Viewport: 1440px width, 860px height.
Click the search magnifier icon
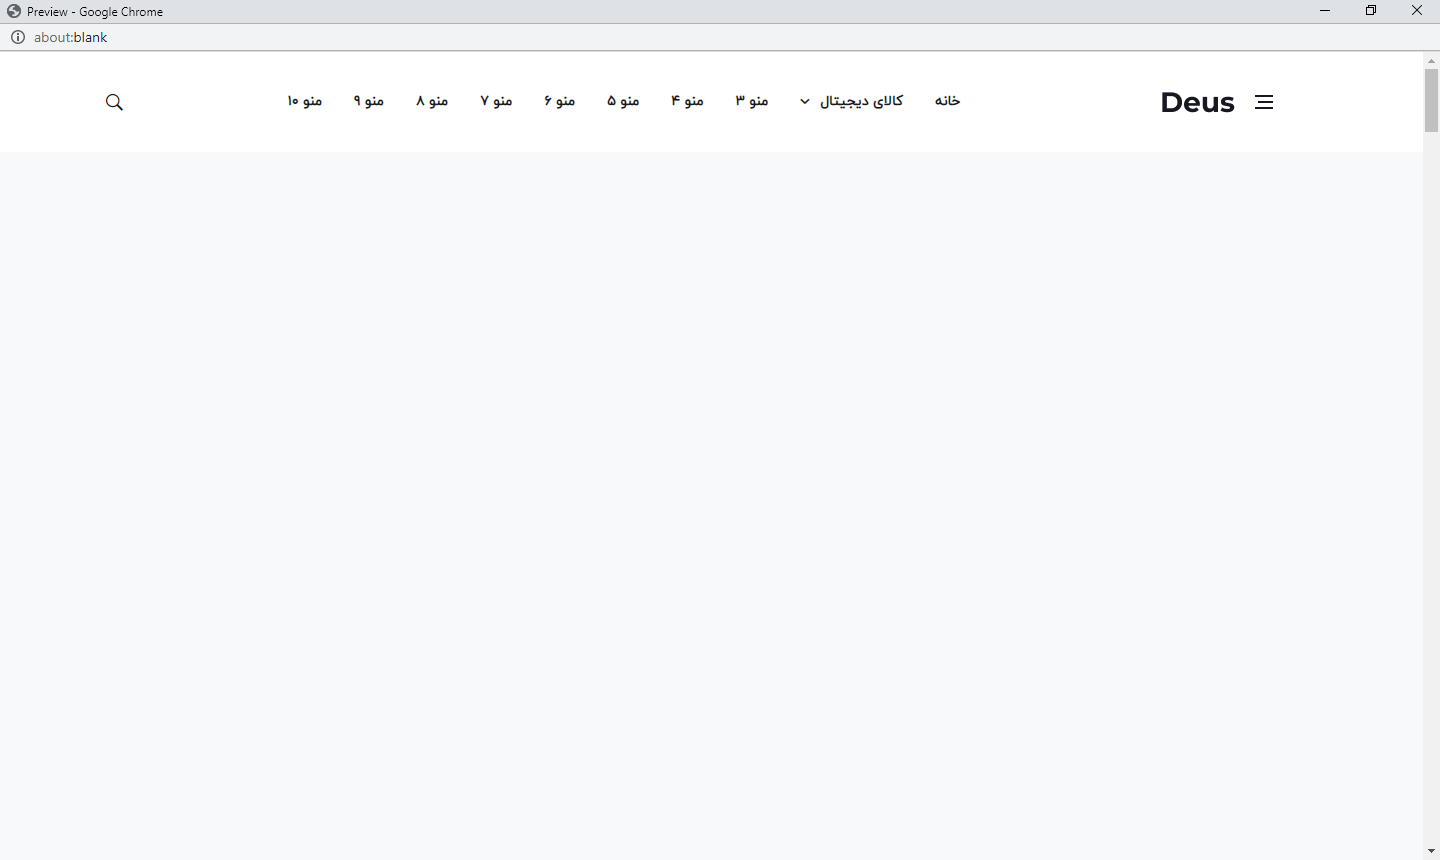point(114,102)
